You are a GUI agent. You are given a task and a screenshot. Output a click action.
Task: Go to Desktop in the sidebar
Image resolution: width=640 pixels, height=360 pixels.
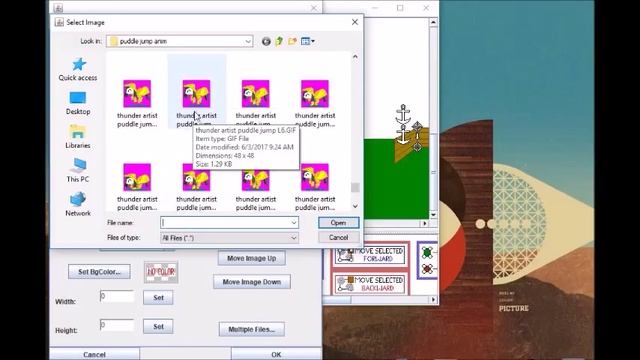click(78, 103)
